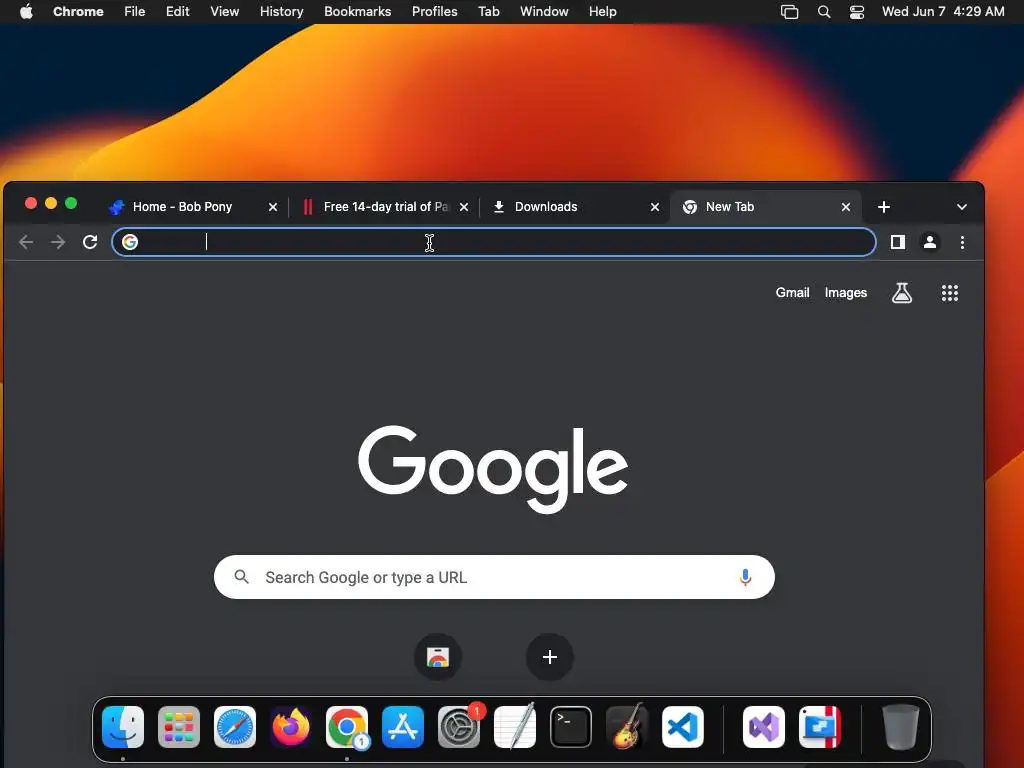Add a shortcut with the plus tile

550,656
